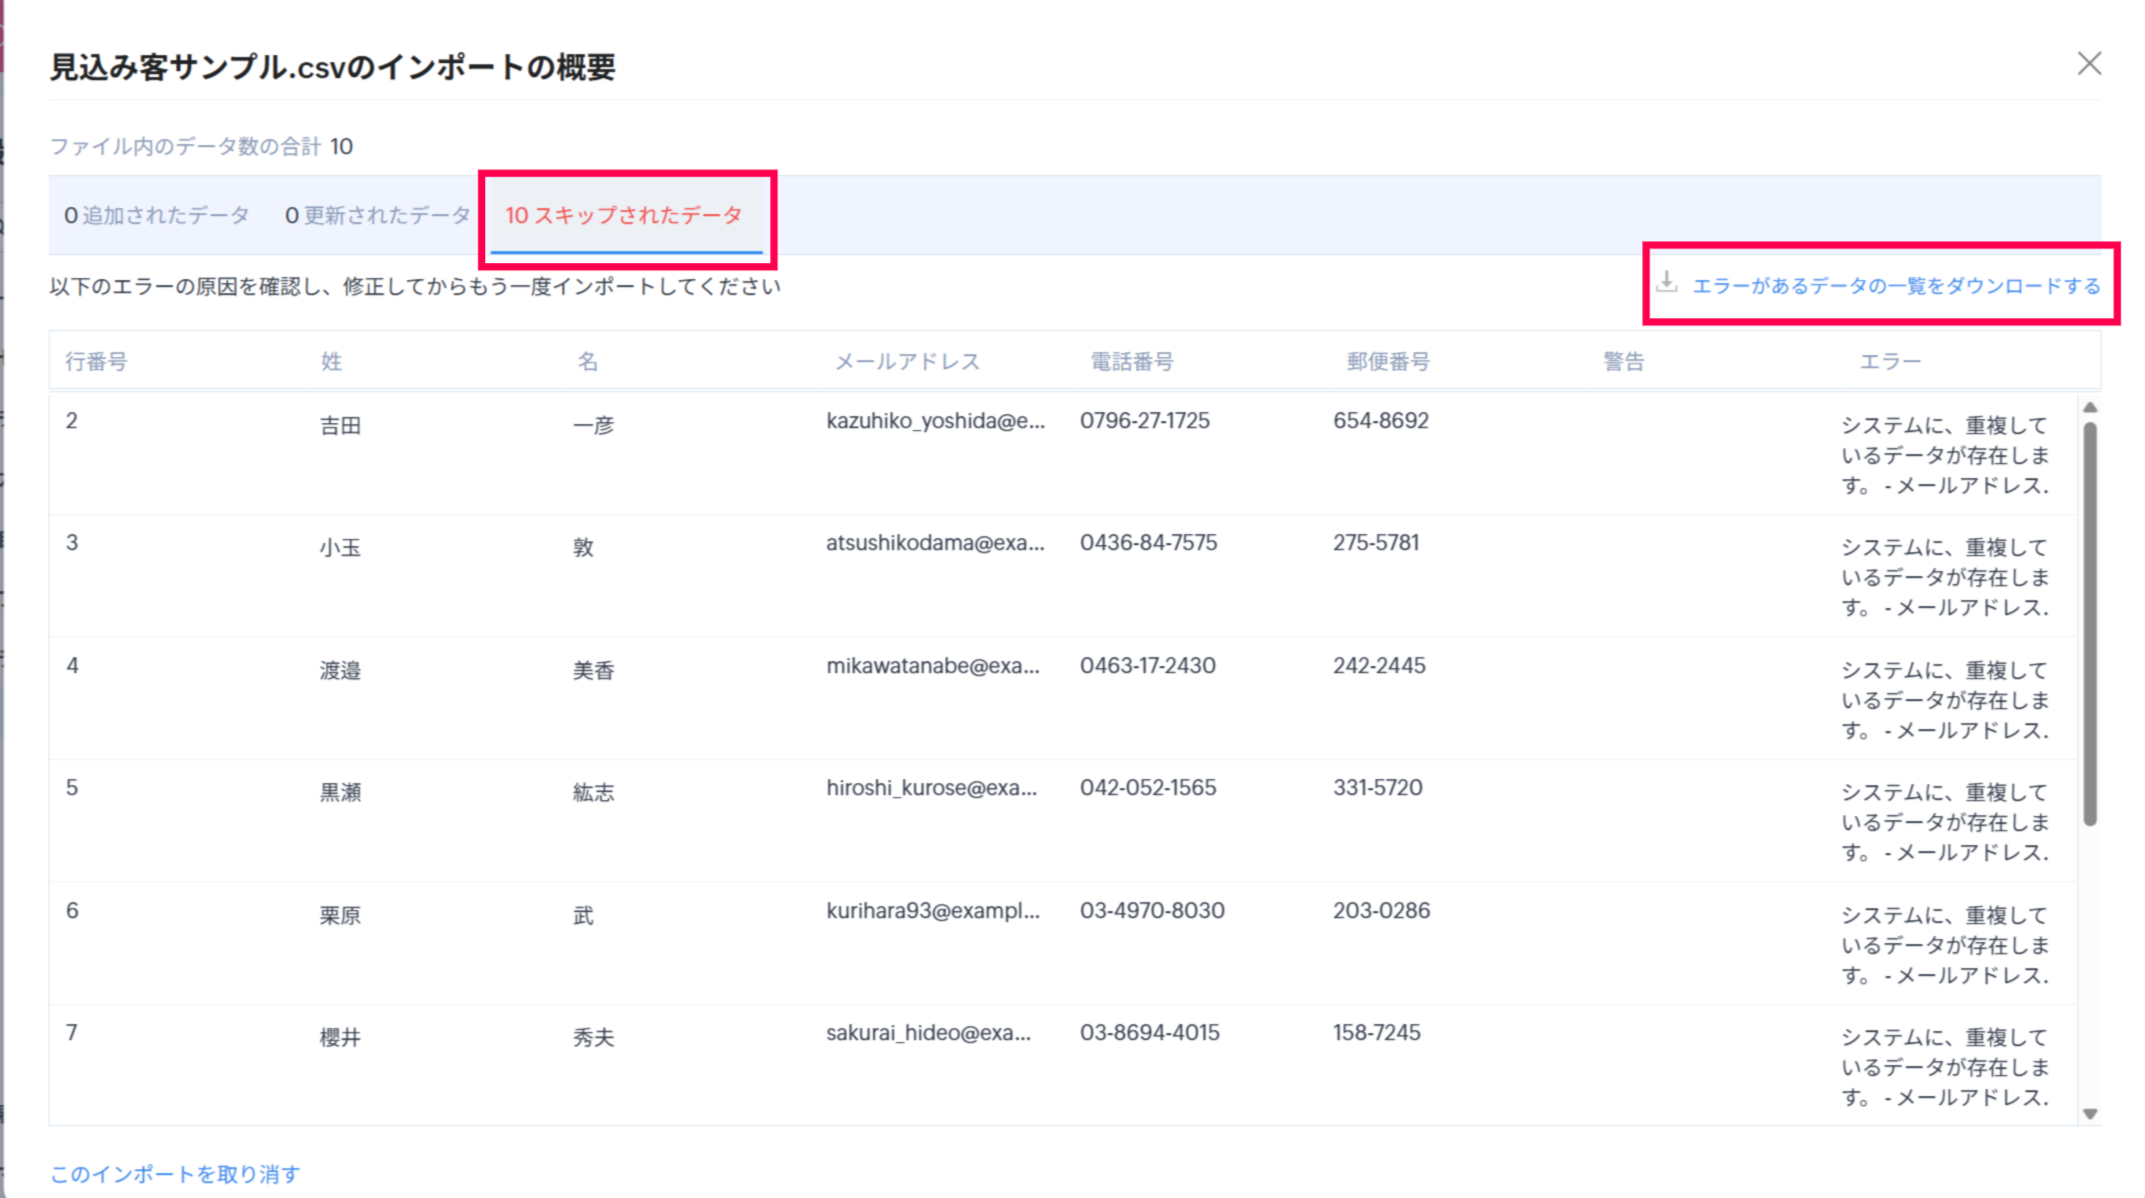This screenshot has width=2145, height=1198.
Task: Select the 櫻井 秀夫 row
Action: [340, 1038]
